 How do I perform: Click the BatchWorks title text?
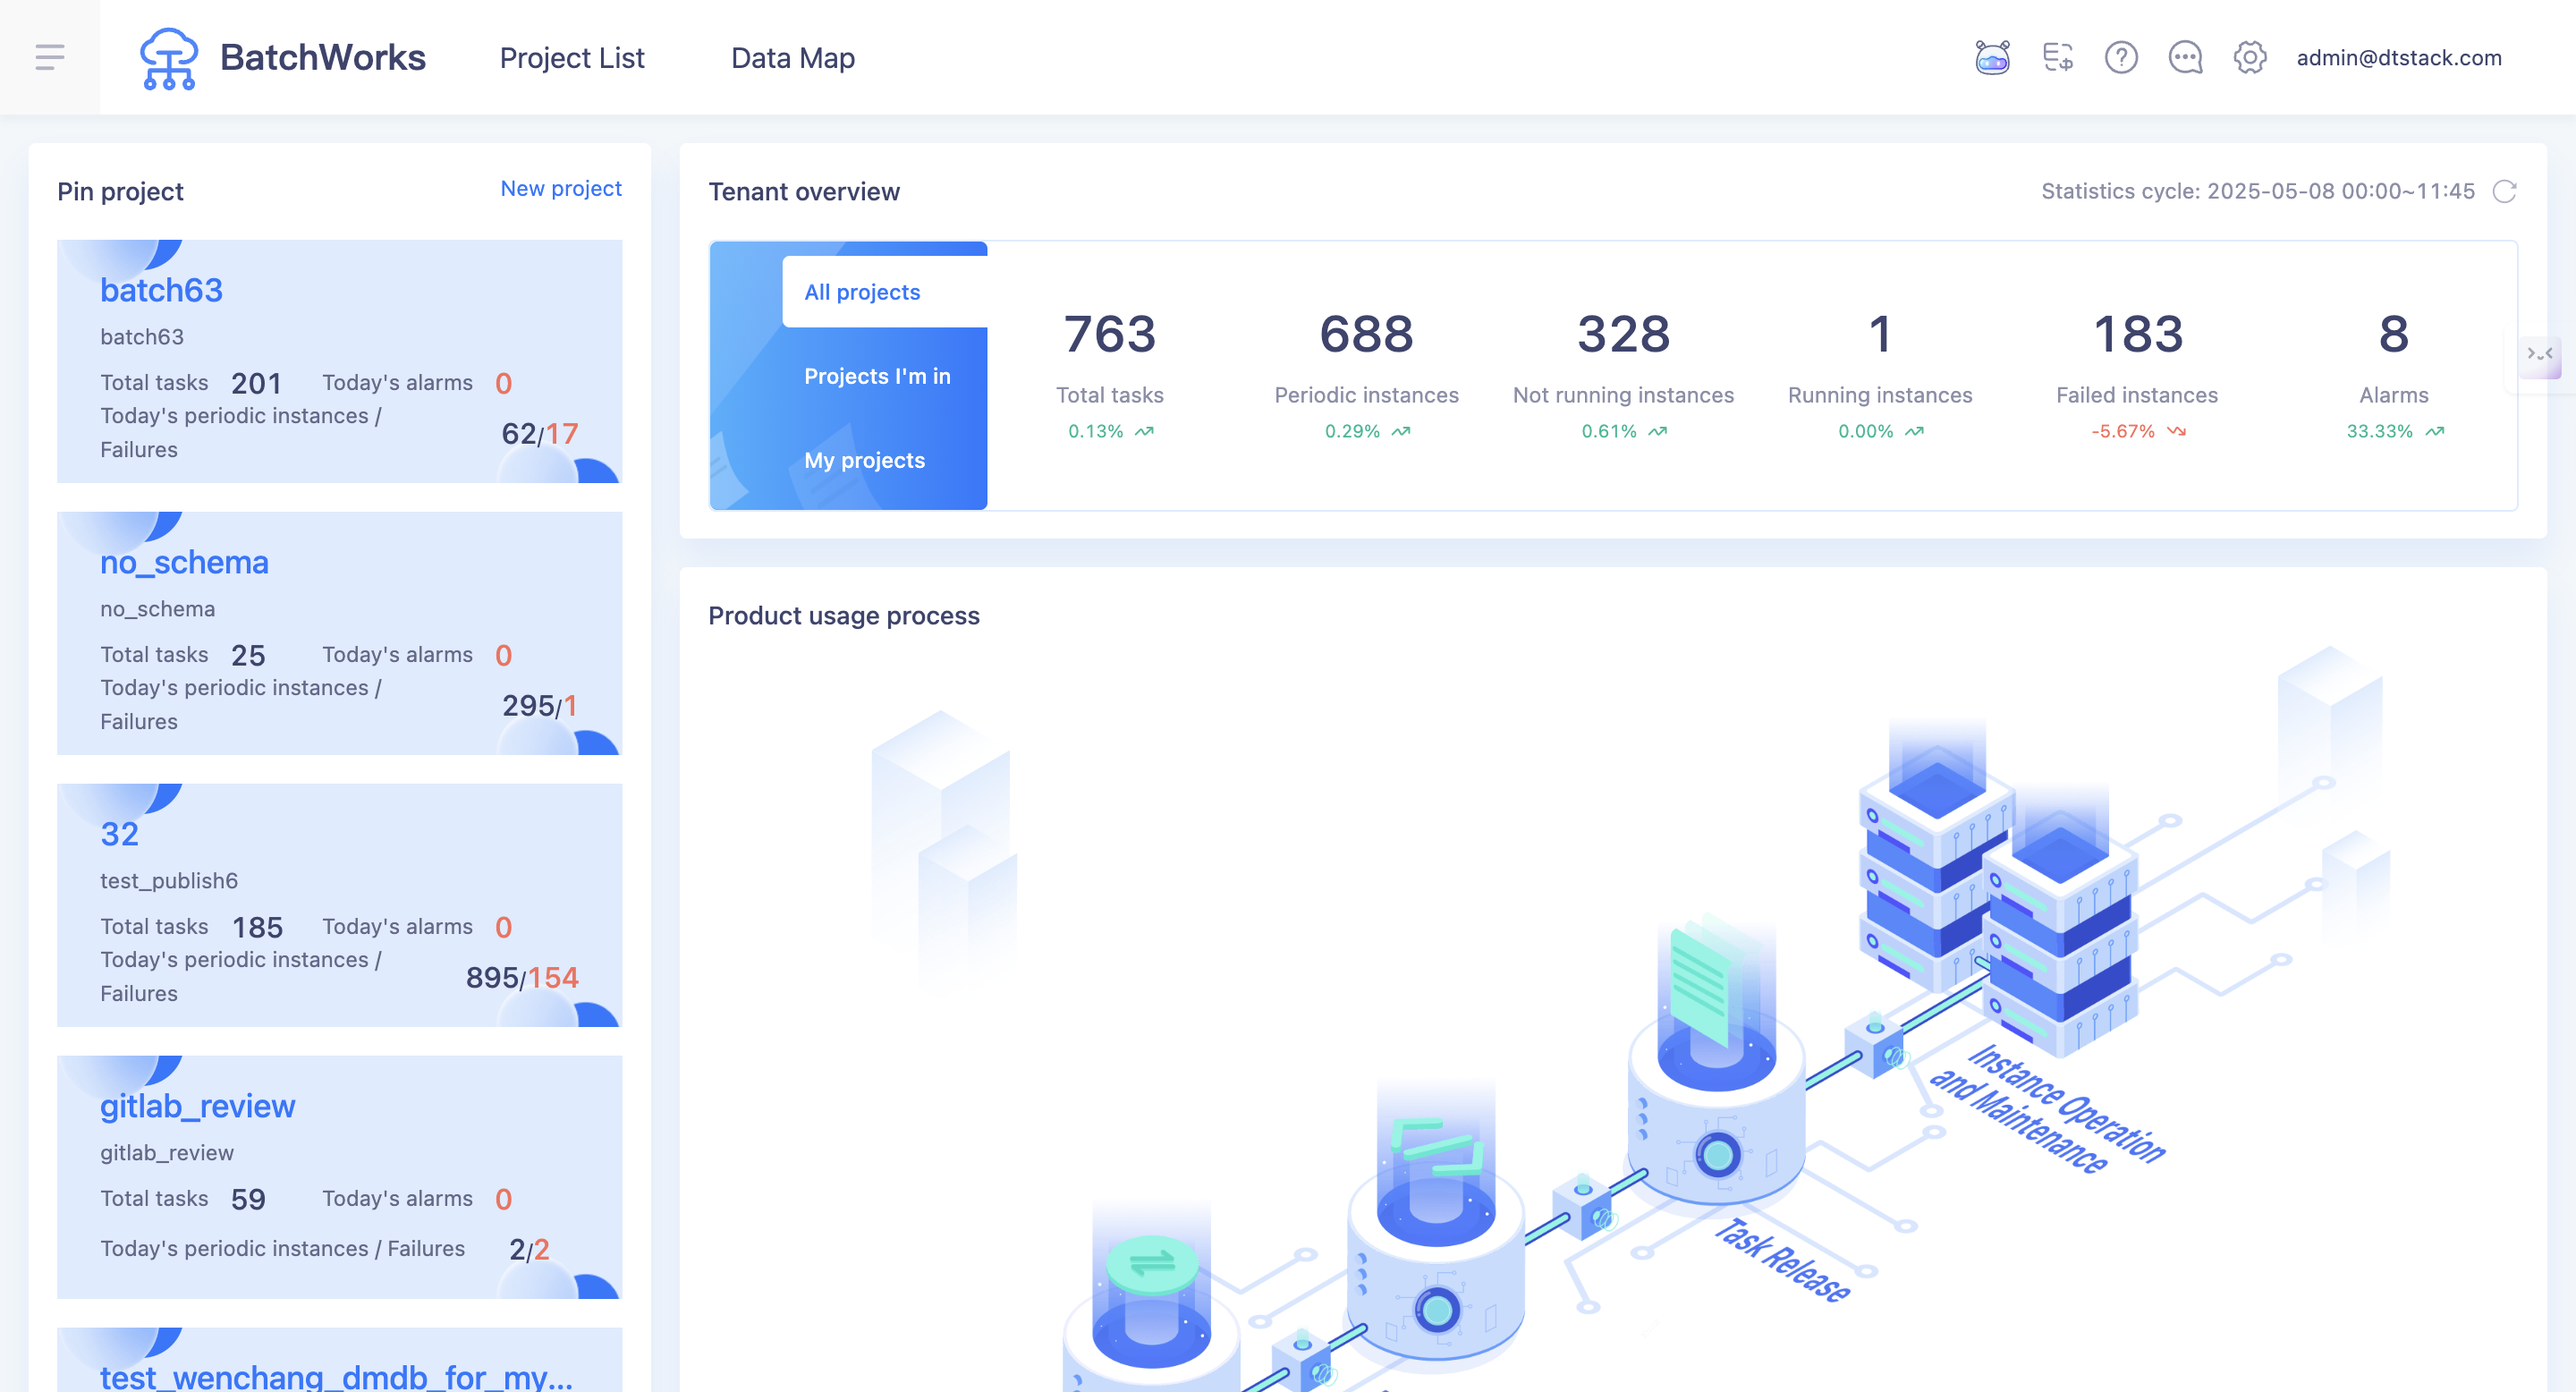pyautogui.click(x=323, y=57)
